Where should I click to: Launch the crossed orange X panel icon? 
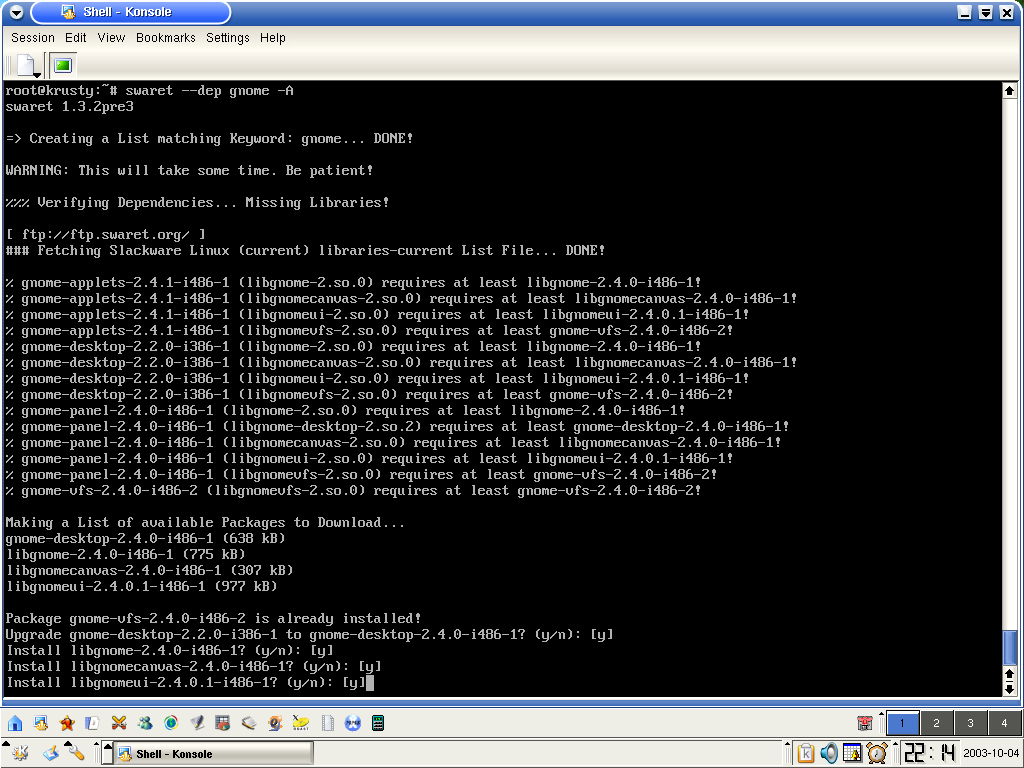[118, 723]
